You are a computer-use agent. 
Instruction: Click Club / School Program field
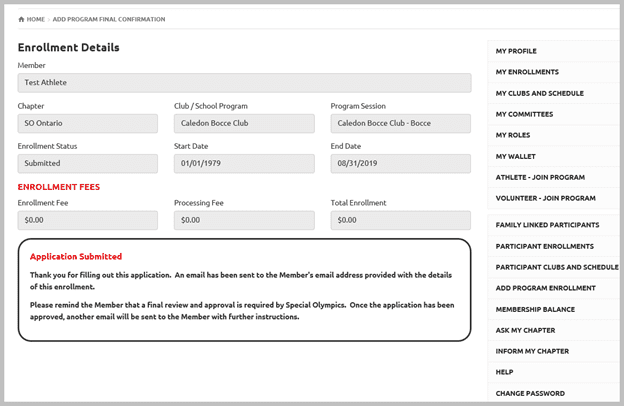[x=244, y=123]
